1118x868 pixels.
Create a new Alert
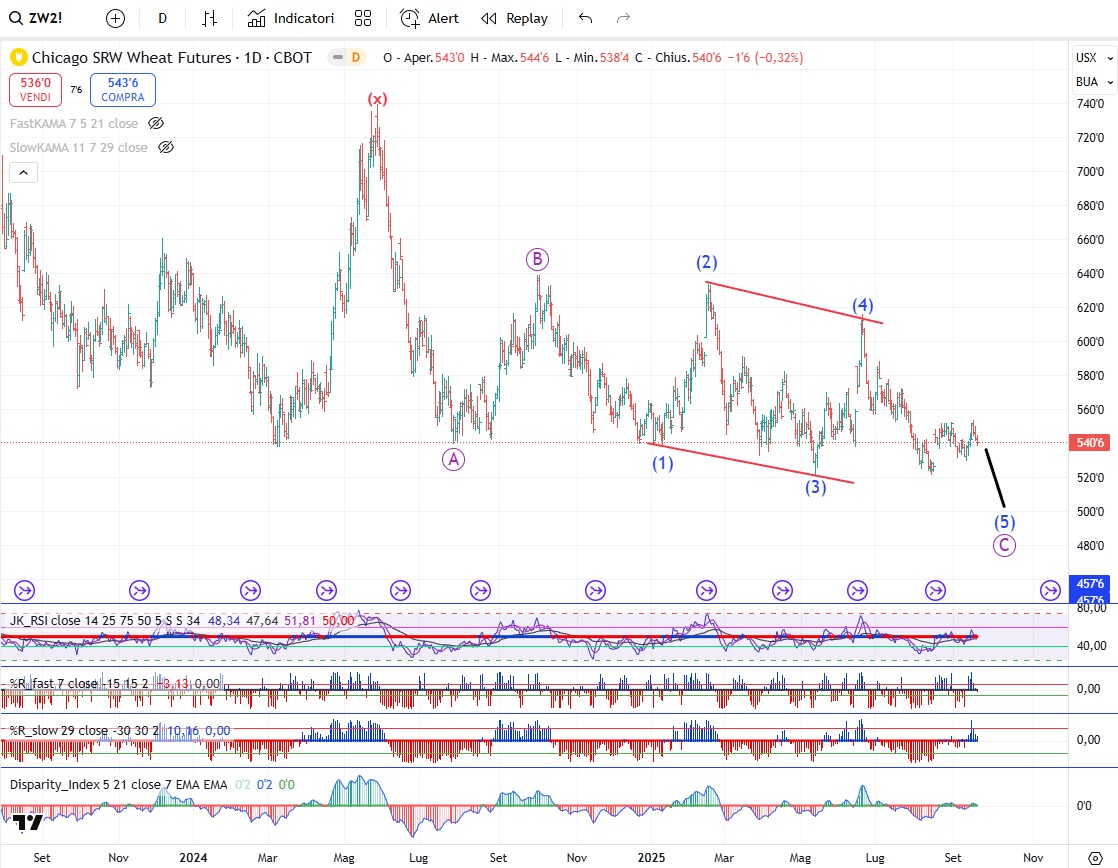tap(429, 18)
